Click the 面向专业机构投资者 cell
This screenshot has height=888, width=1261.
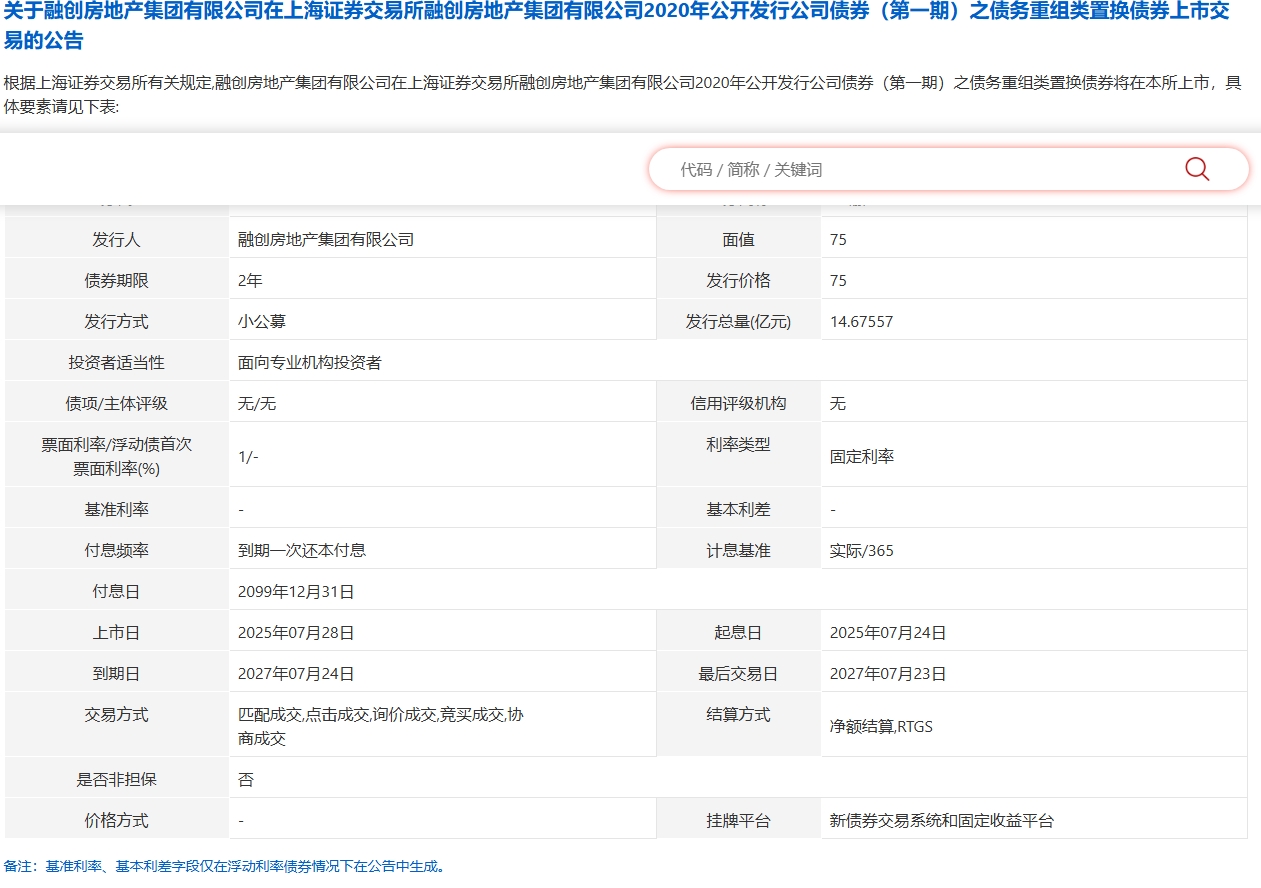pyautogui.click(x=309, y=363)
